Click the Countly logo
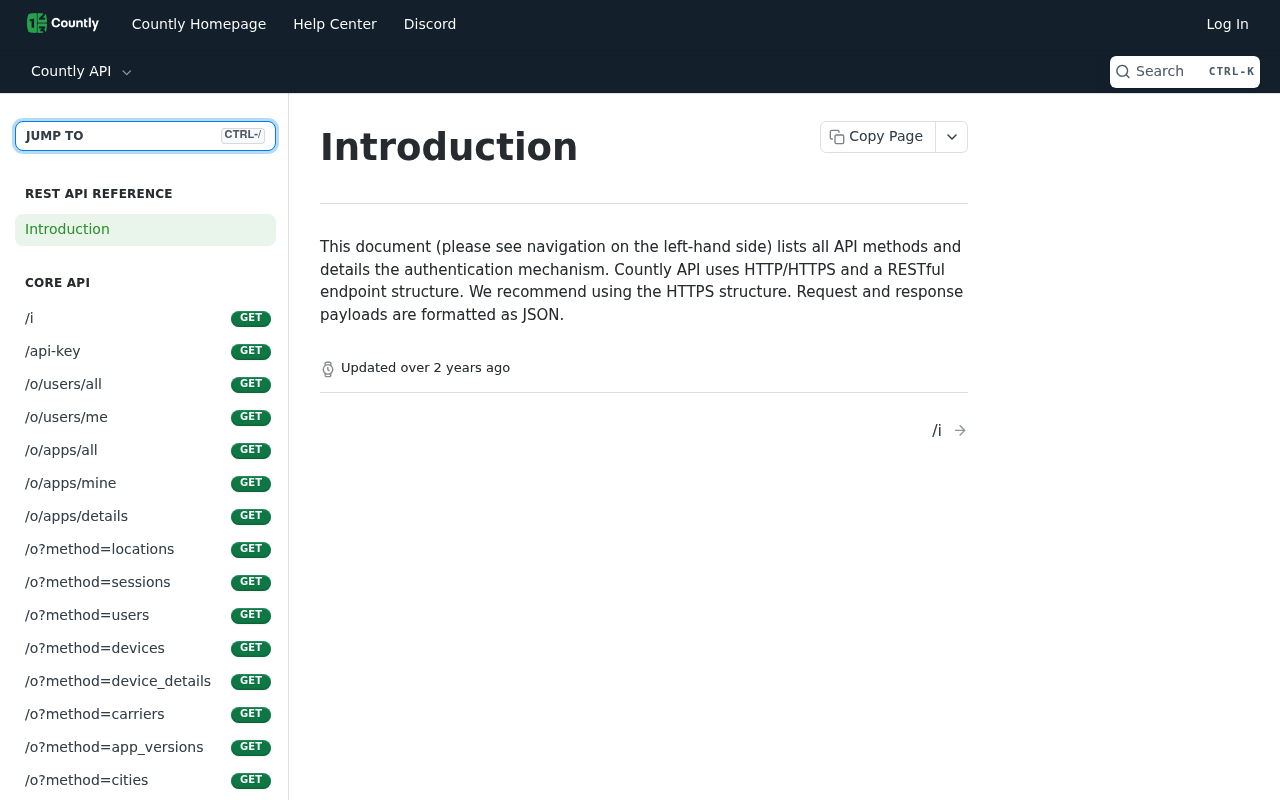 63,23
